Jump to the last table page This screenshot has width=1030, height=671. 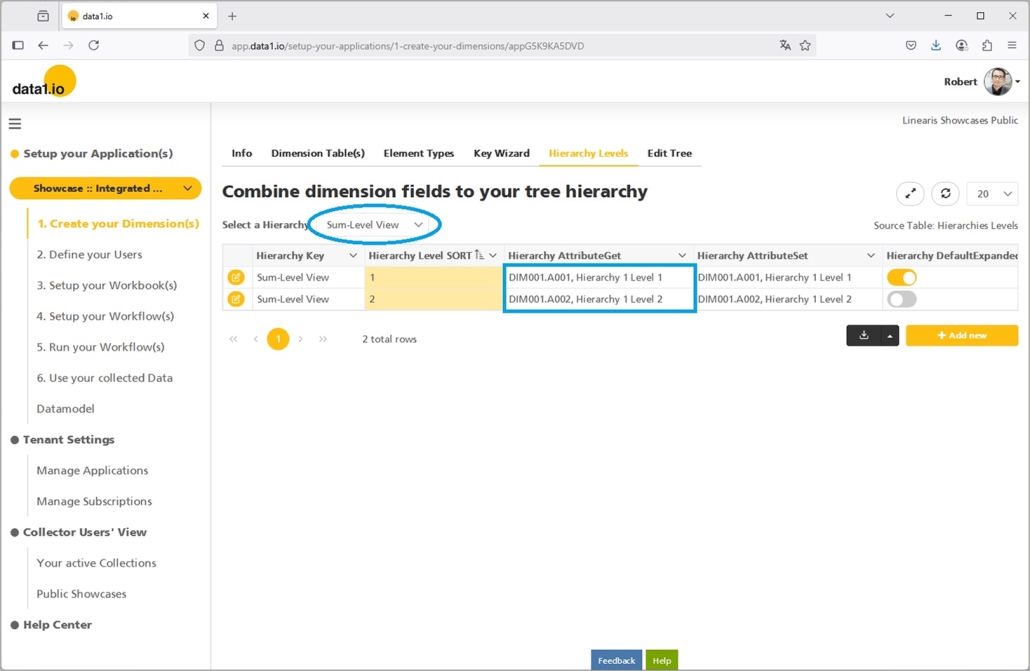[323, 339]
